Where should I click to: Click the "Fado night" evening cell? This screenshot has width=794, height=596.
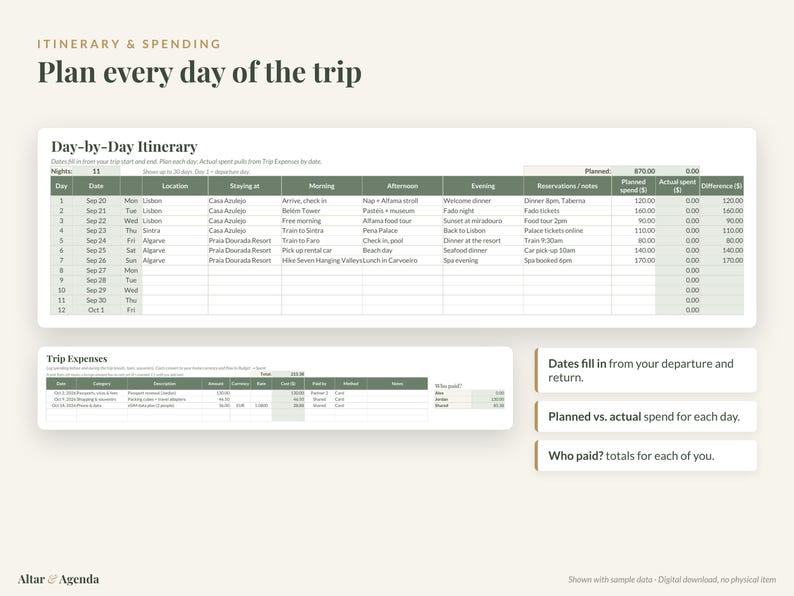[x=483, y=211]
